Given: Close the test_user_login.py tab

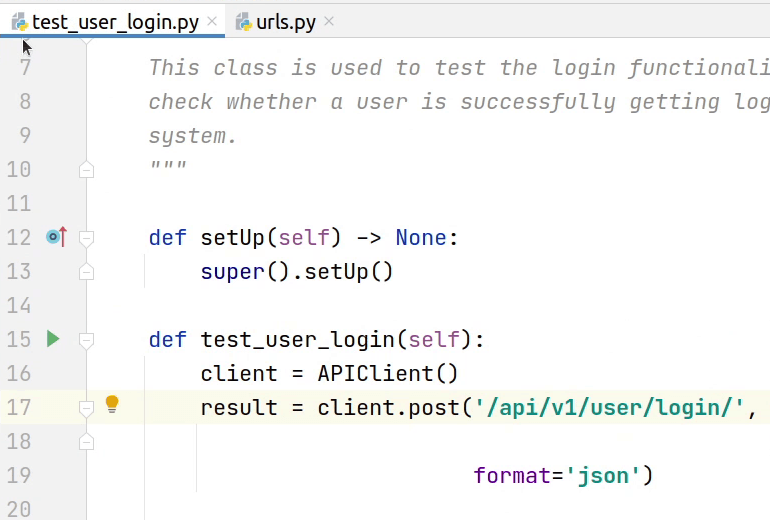Looking at the screenshot, I should 213,22.
